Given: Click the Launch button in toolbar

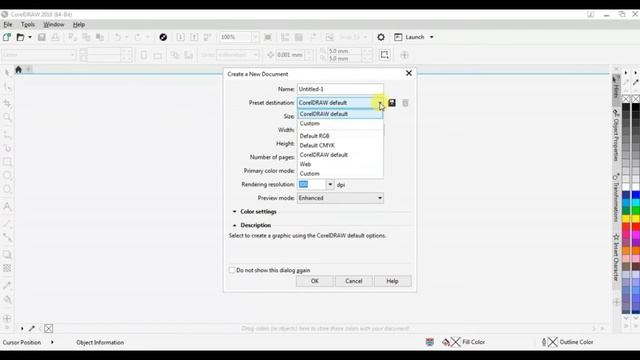Looking at the screenshot, I should (409, 37).
